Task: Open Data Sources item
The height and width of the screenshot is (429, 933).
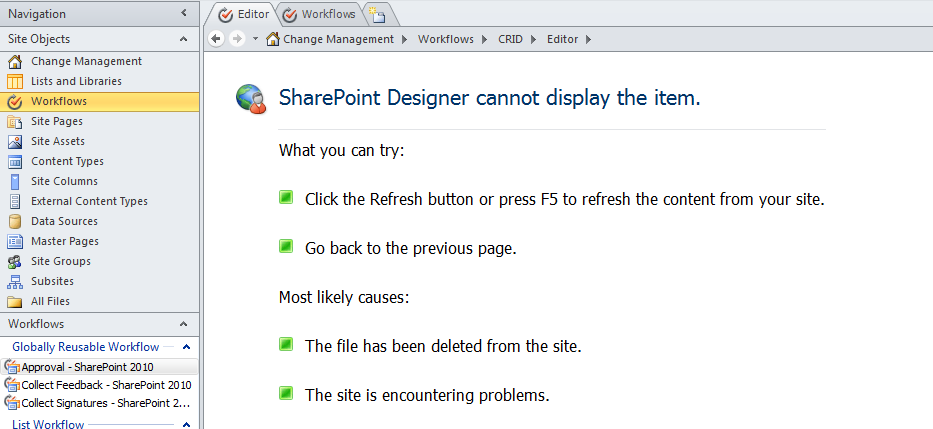Action: pos(64,221)
